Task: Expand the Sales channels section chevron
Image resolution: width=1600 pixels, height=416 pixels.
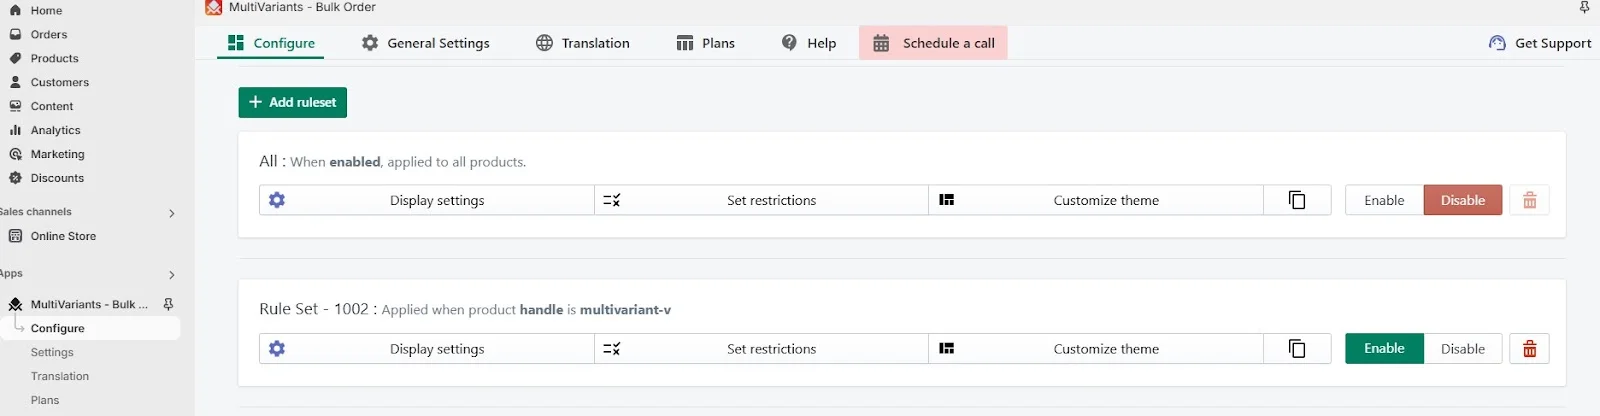Action: (172, 213)
